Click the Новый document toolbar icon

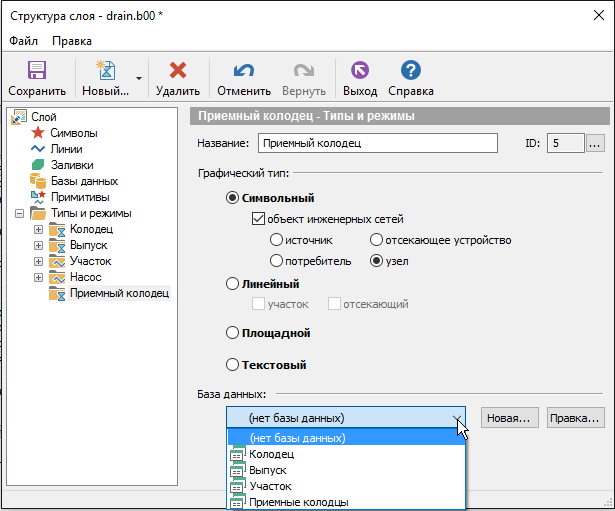[x=105, y=71]
